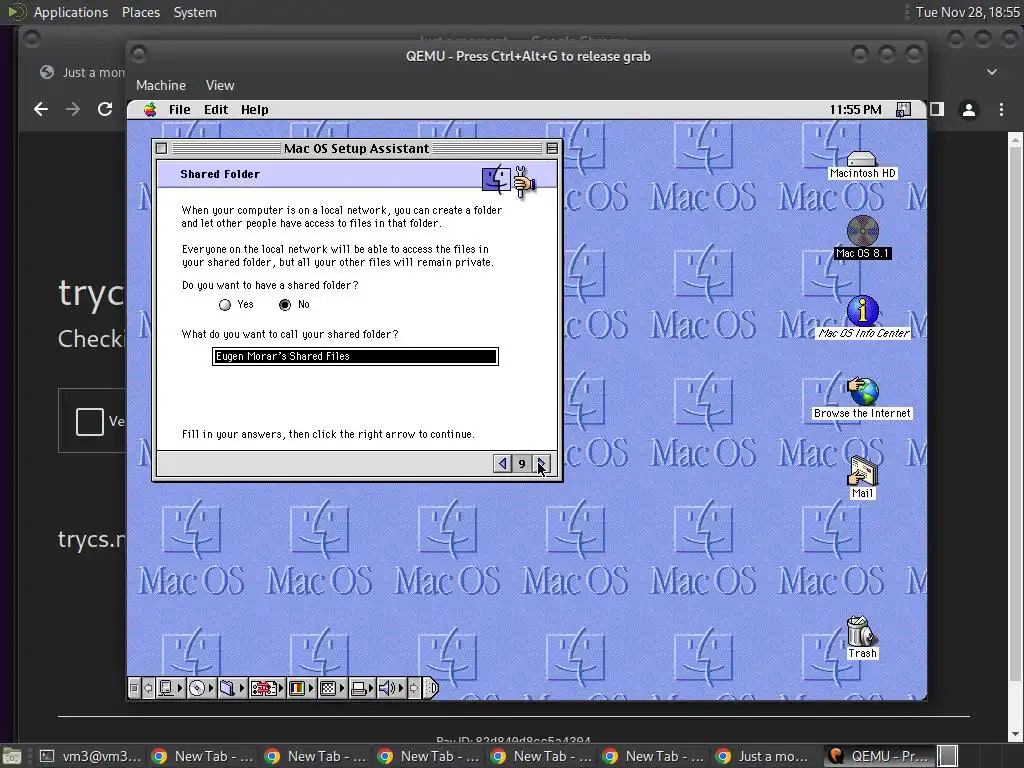Open the Macintosh HD drive icon
Viewport: 1024px width, 768px height.
862,159
